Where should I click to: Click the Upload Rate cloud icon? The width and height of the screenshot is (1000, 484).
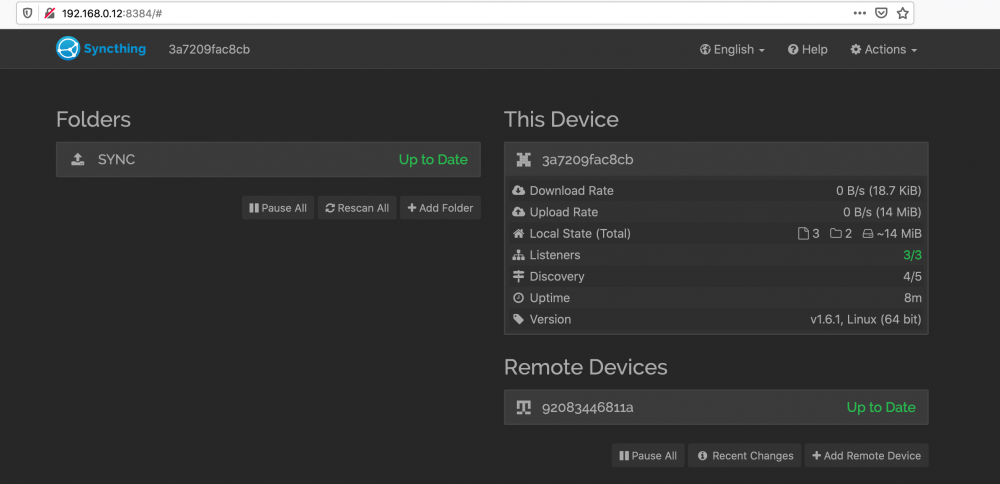(x=518, y=212)
